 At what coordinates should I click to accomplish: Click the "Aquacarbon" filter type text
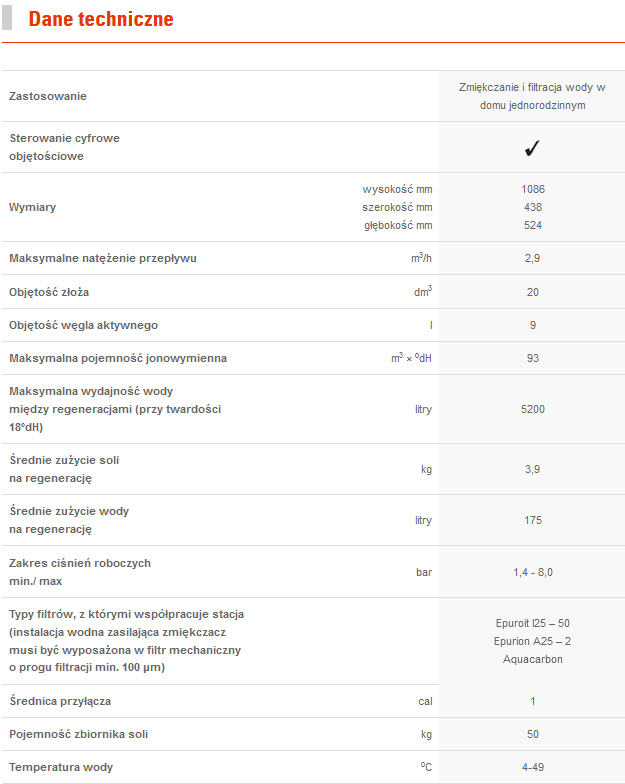click(532, 659)
